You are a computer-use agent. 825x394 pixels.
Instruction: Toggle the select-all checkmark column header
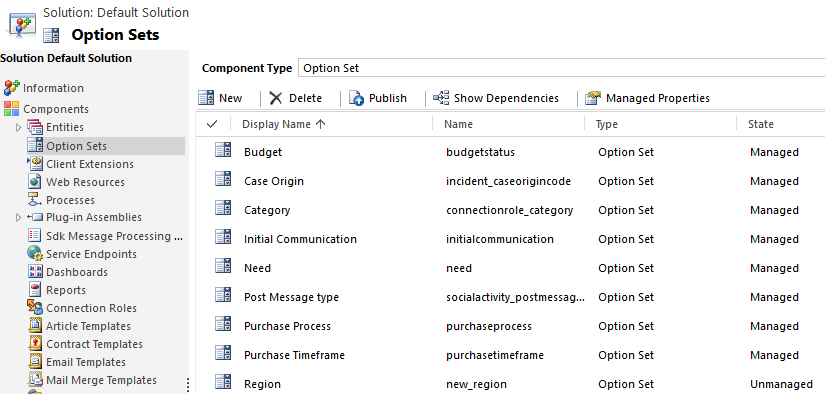[x=212, y=124]
